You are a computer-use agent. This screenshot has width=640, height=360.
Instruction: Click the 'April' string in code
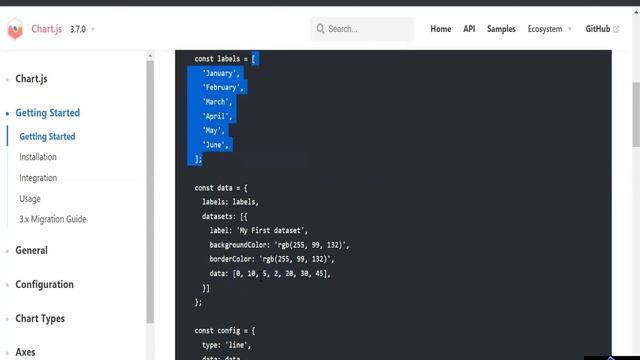click(x=217, y=116)
